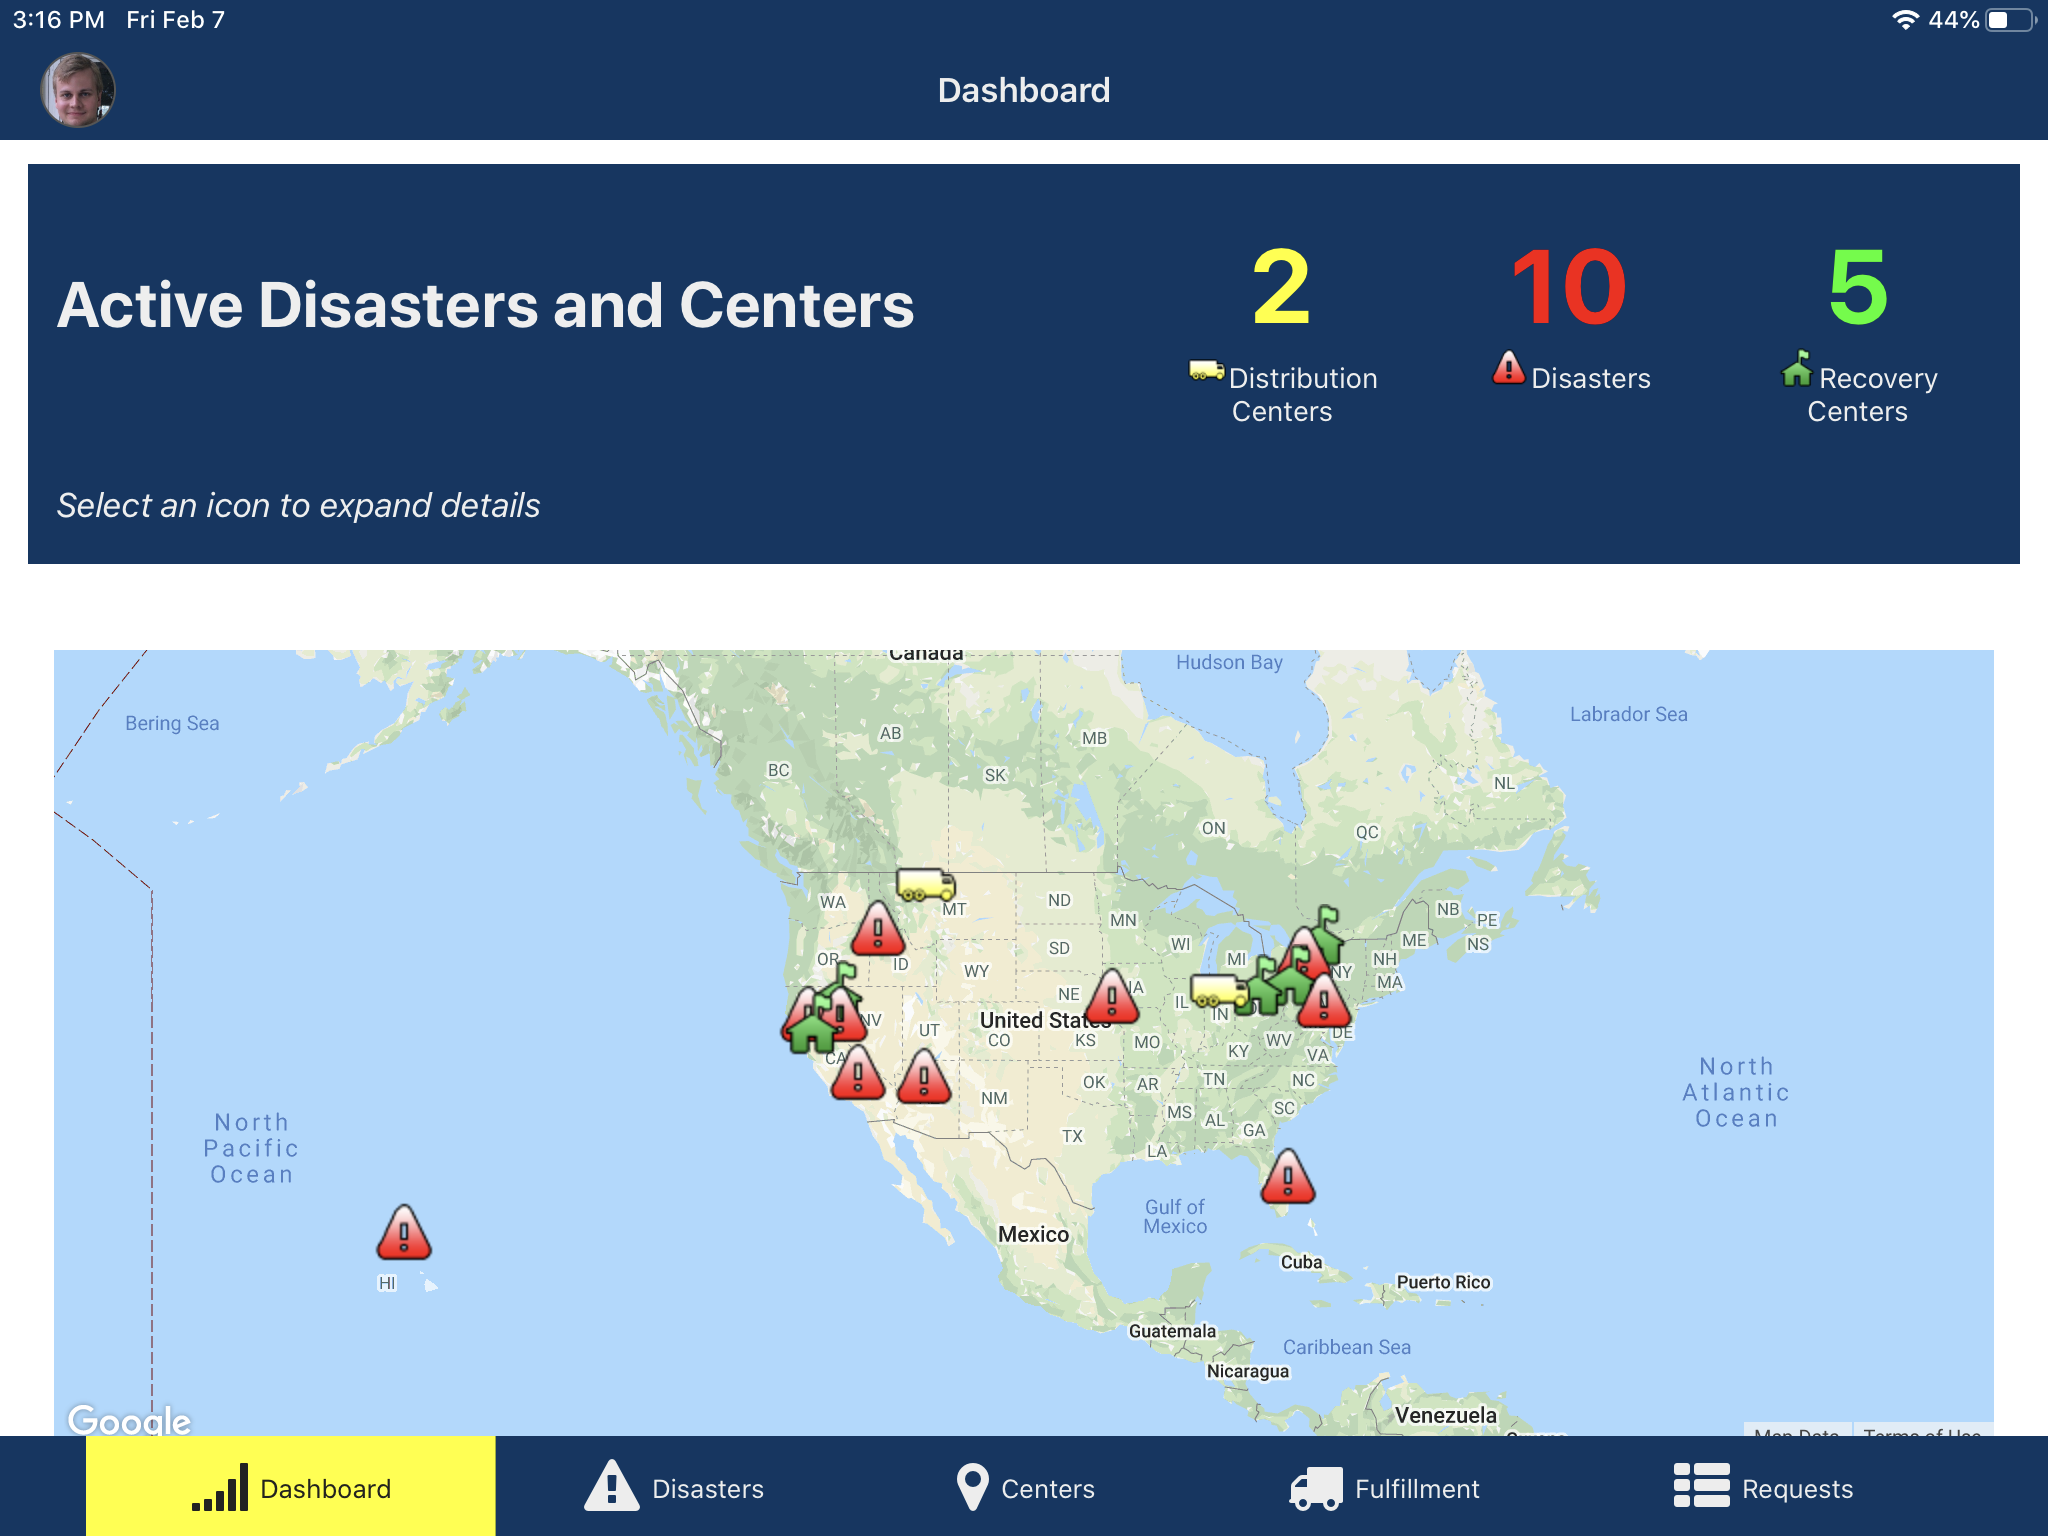Select the disaster marker in Arizona
Image resolution: width=2048 pixels, height=1536 pixels.
tap(924, 1077)
